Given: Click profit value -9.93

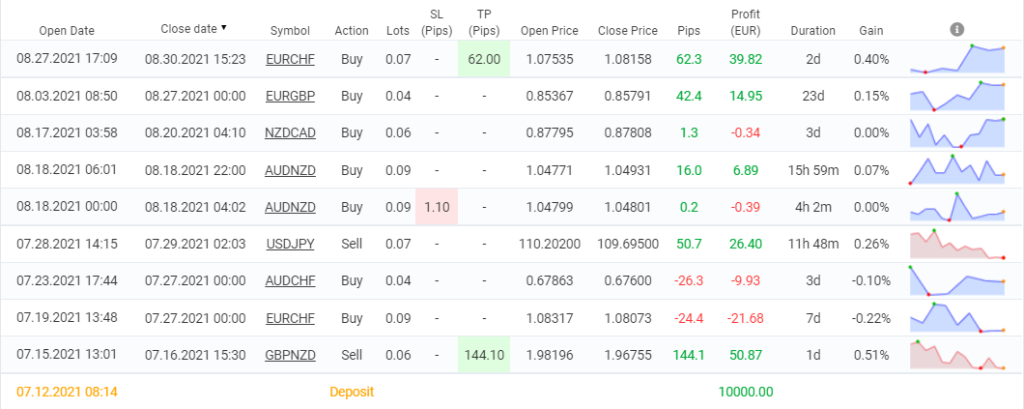Looking at the screenshot, I should click(746, 281).
